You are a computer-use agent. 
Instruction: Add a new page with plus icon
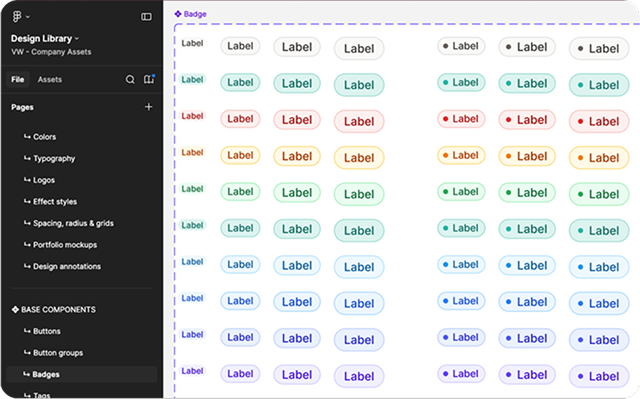coord(149,107)
